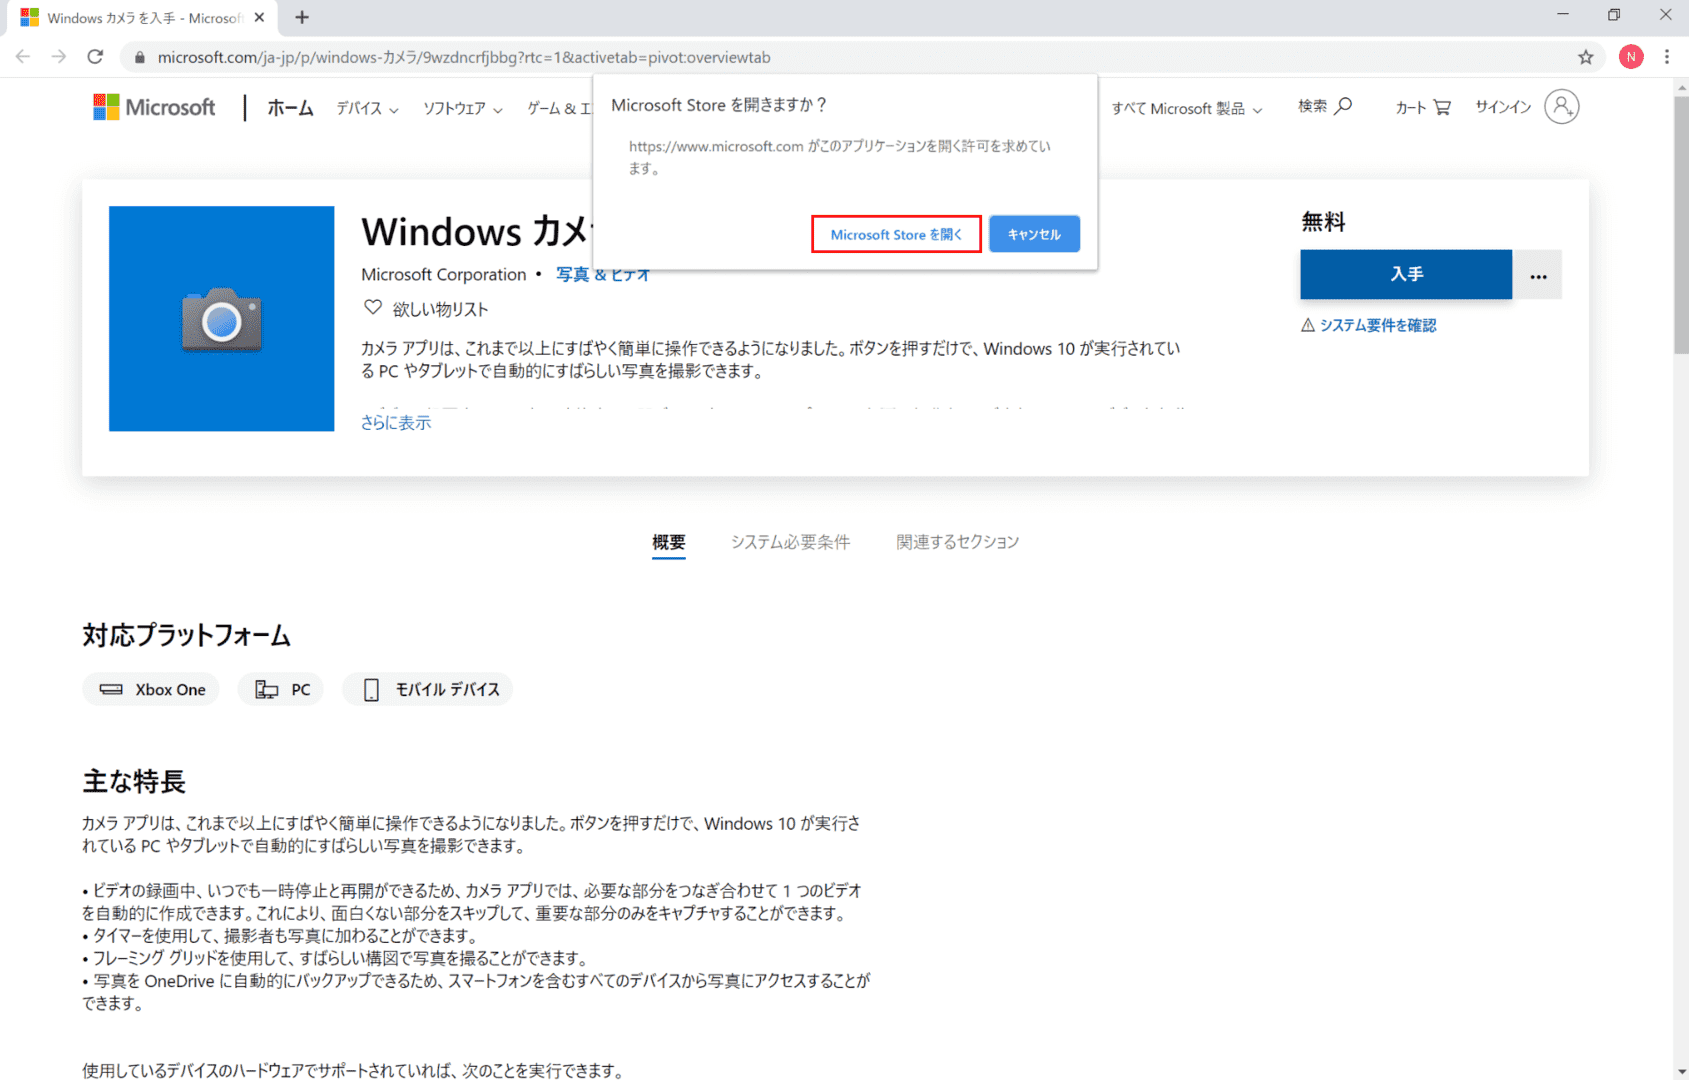
Task: Bookmark page with star icon
Action: [x=1586, y=57]
